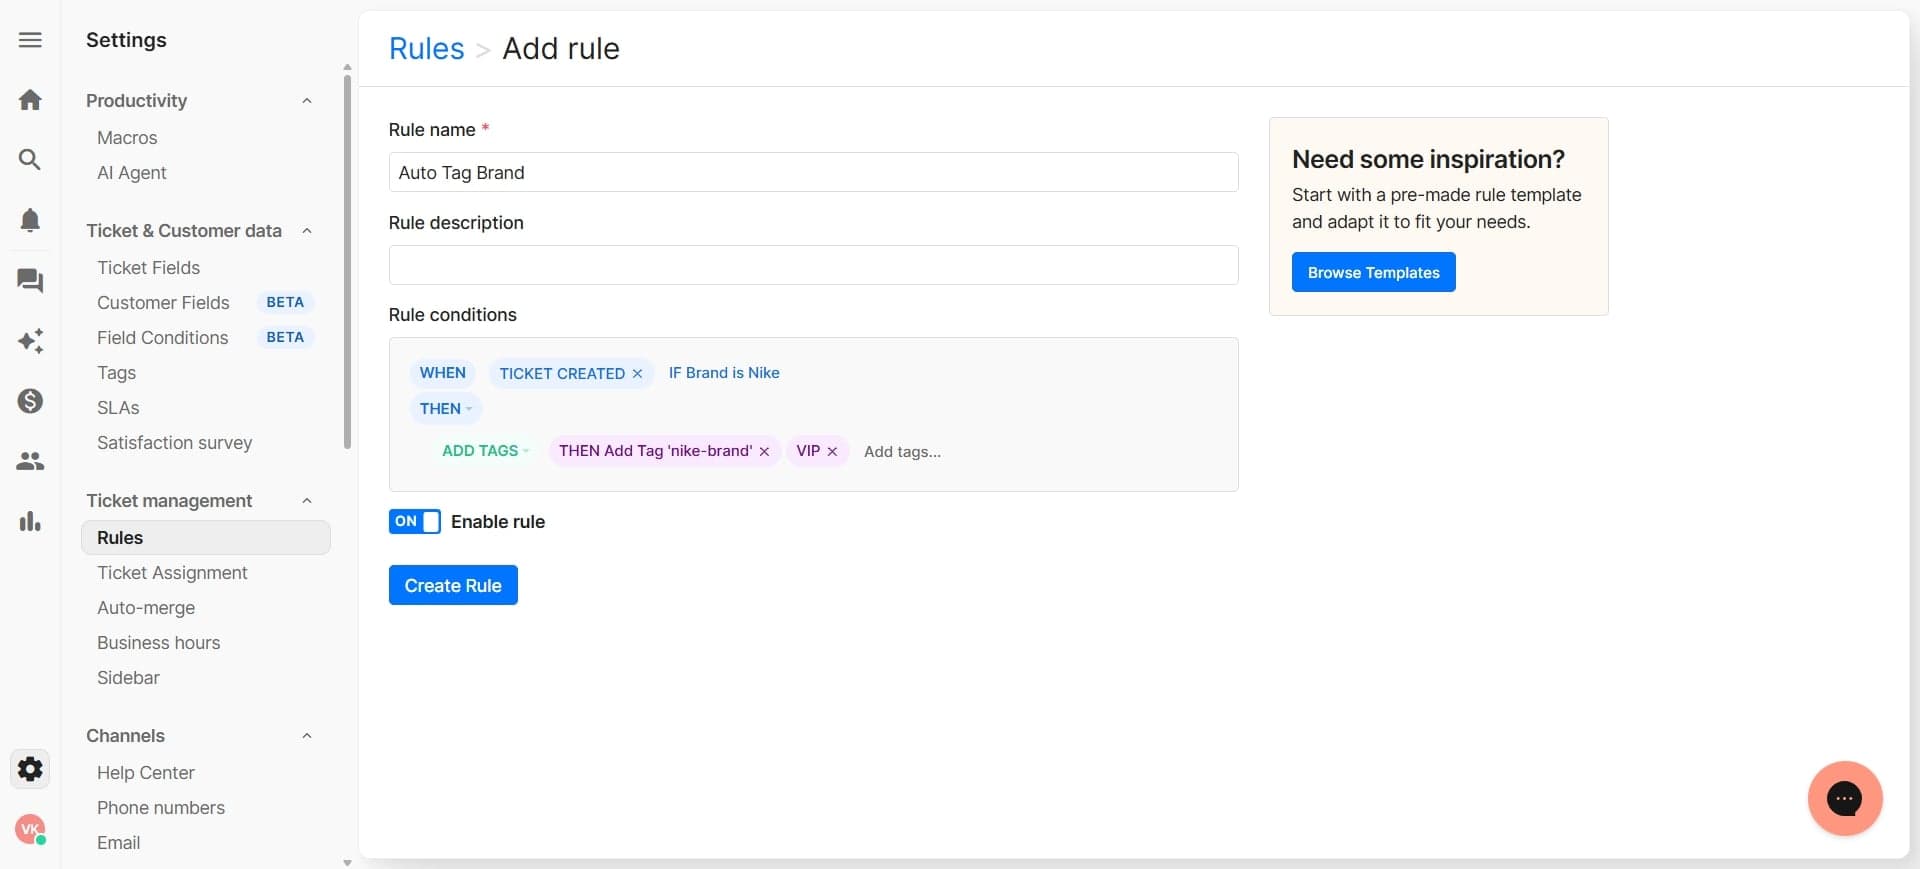Open the dollar revenue icon

pyautogui.click(x=30, y=401)
